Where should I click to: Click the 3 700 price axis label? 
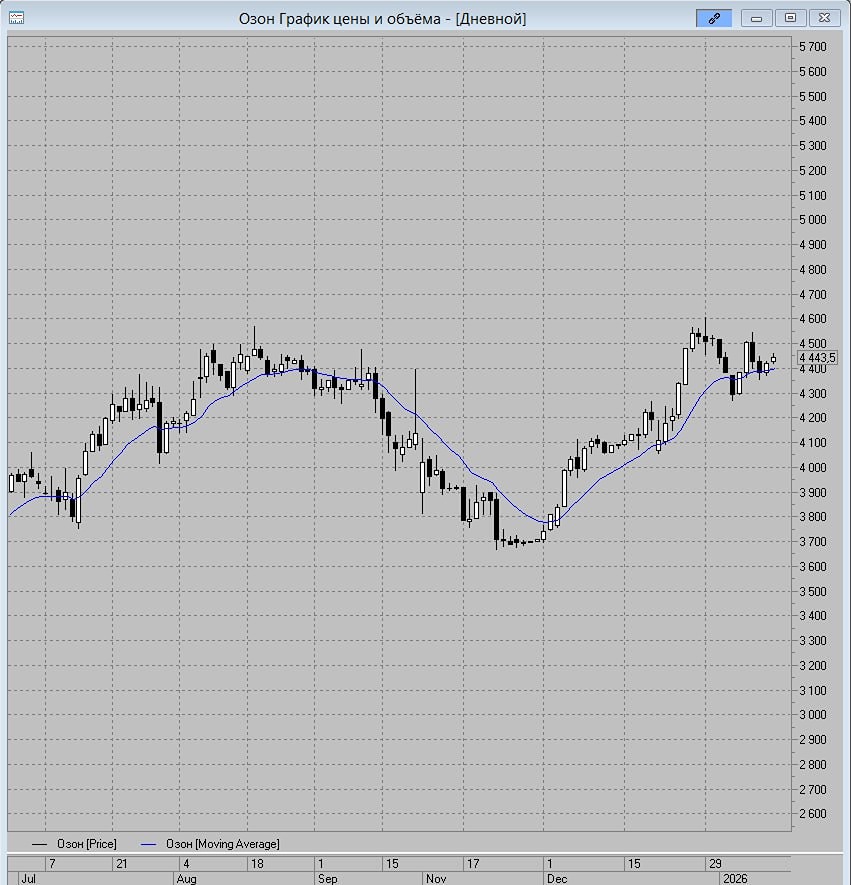[x=813, y=542]
